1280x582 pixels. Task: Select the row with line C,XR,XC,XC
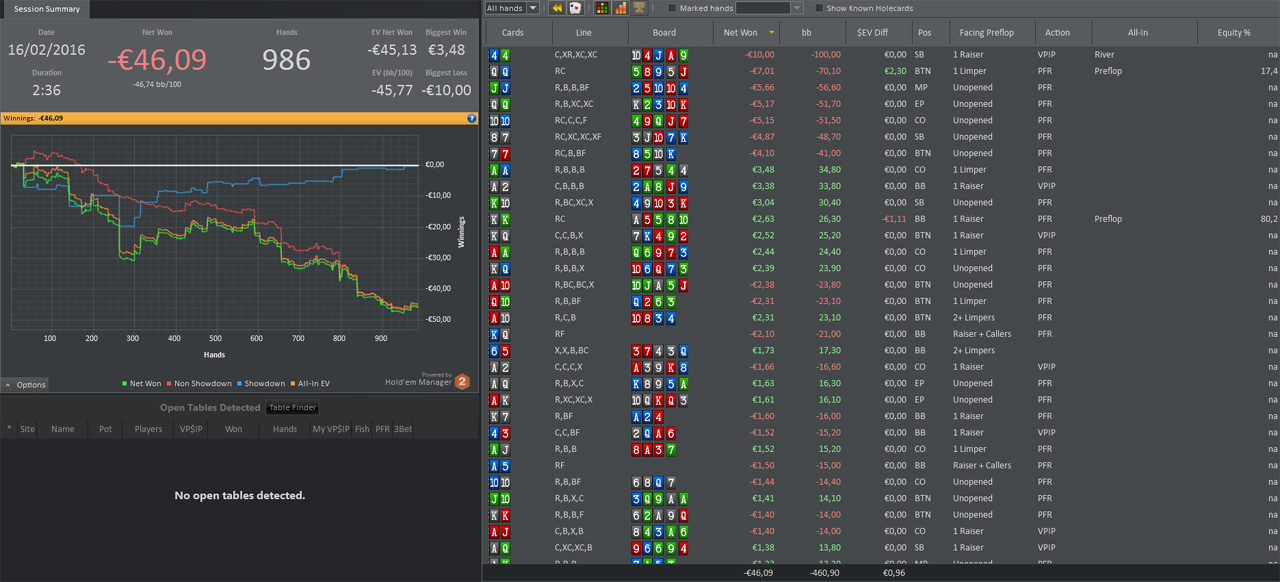coord(880,54)
